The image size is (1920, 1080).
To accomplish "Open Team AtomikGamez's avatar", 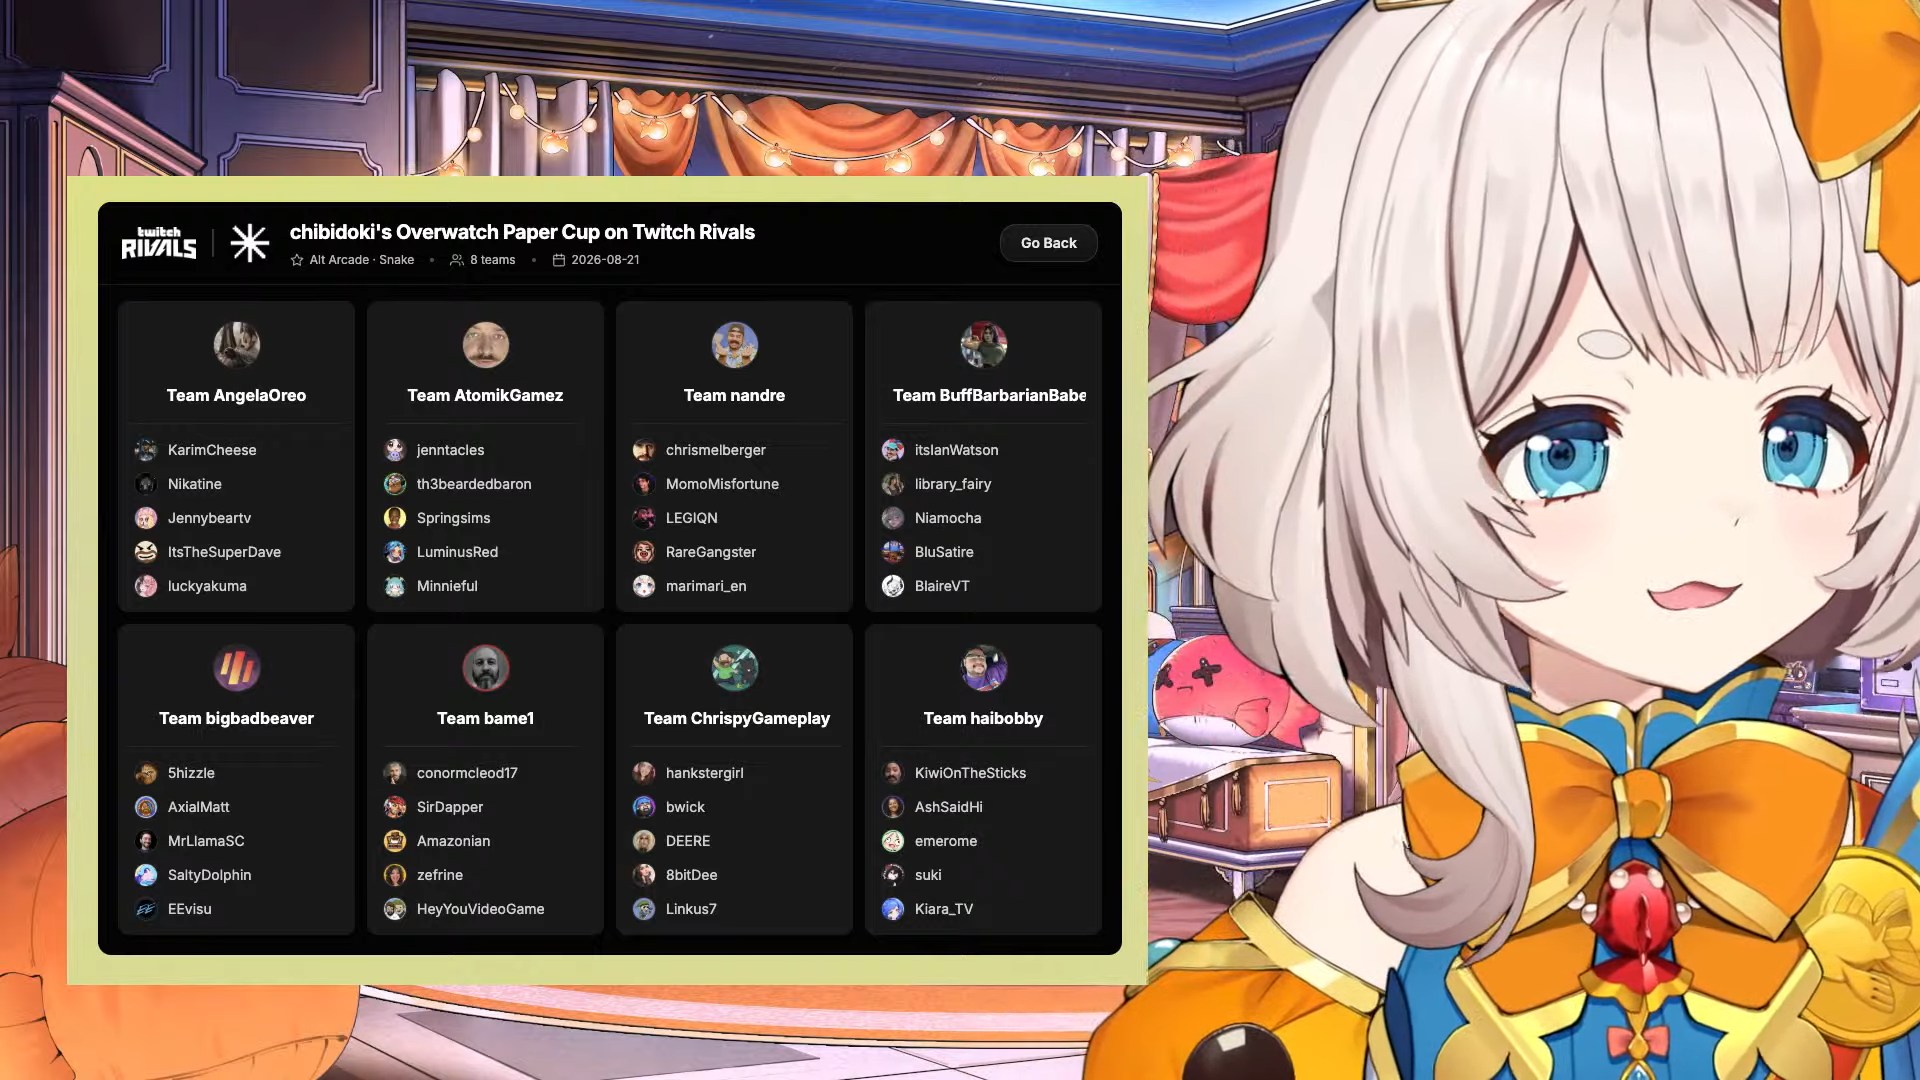I will point(486,345).
